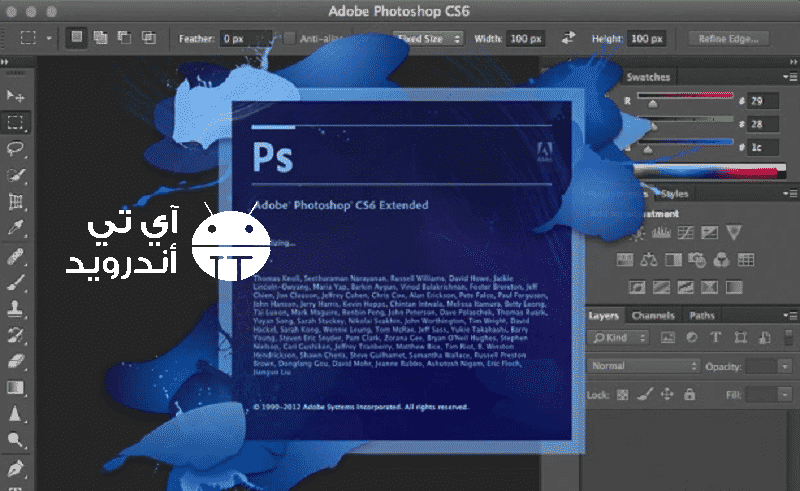
Task: Select the History Brush tool
Action: coord(15,335)
